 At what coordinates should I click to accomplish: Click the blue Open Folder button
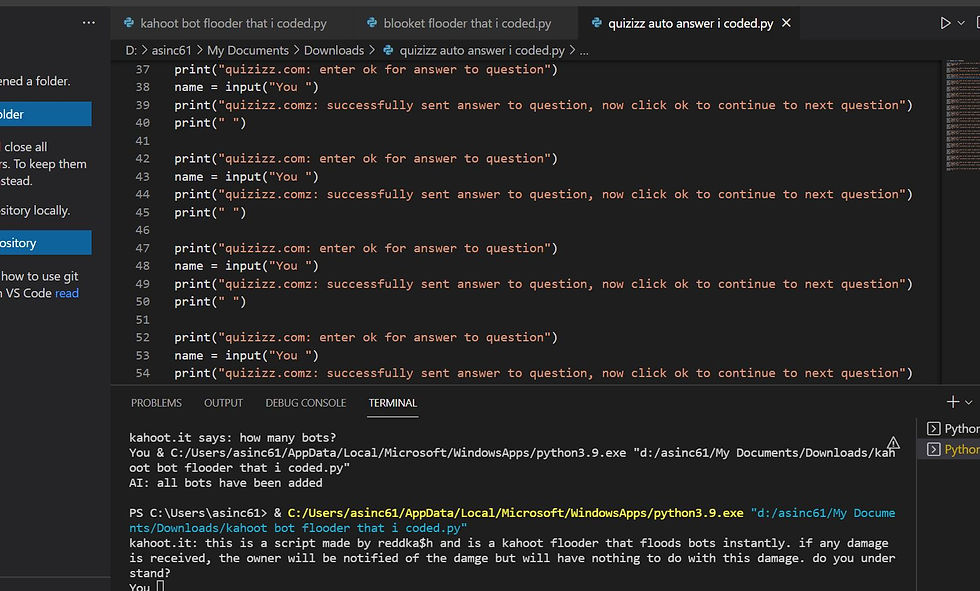46,114
